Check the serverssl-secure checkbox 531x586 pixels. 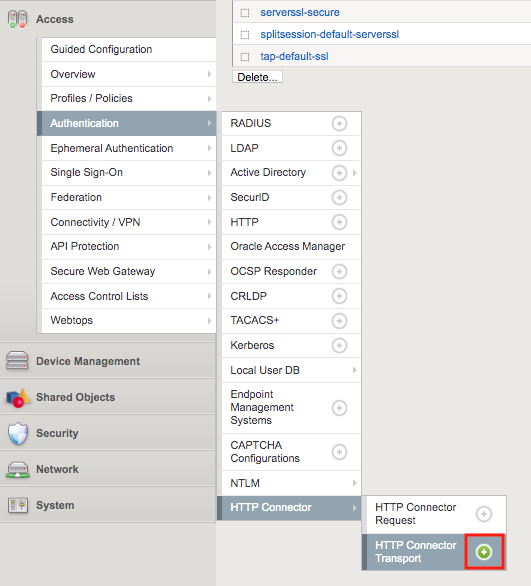[245, 13]
